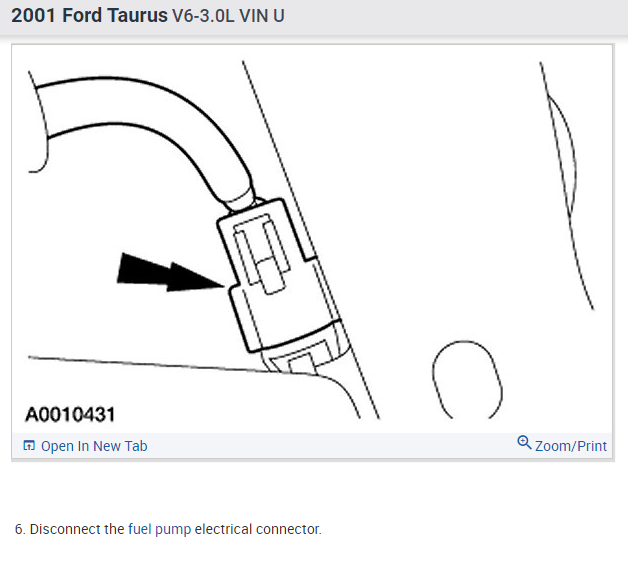Click the 2001 Ford Taurus heading

pos(89,16)
